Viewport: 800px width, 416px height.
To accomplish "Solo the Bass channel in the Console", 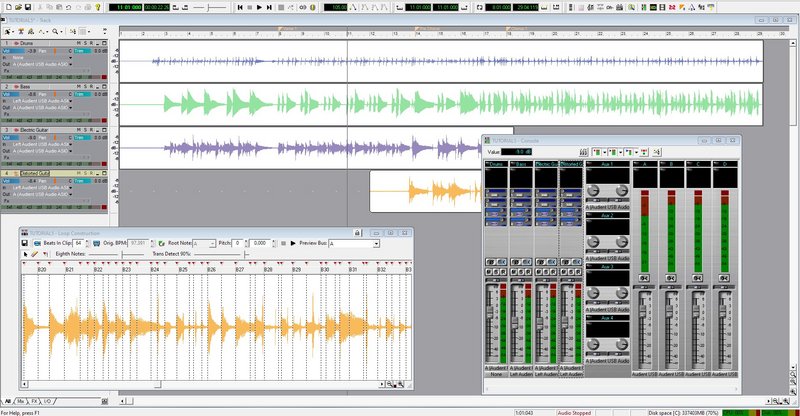I will 520,272.
